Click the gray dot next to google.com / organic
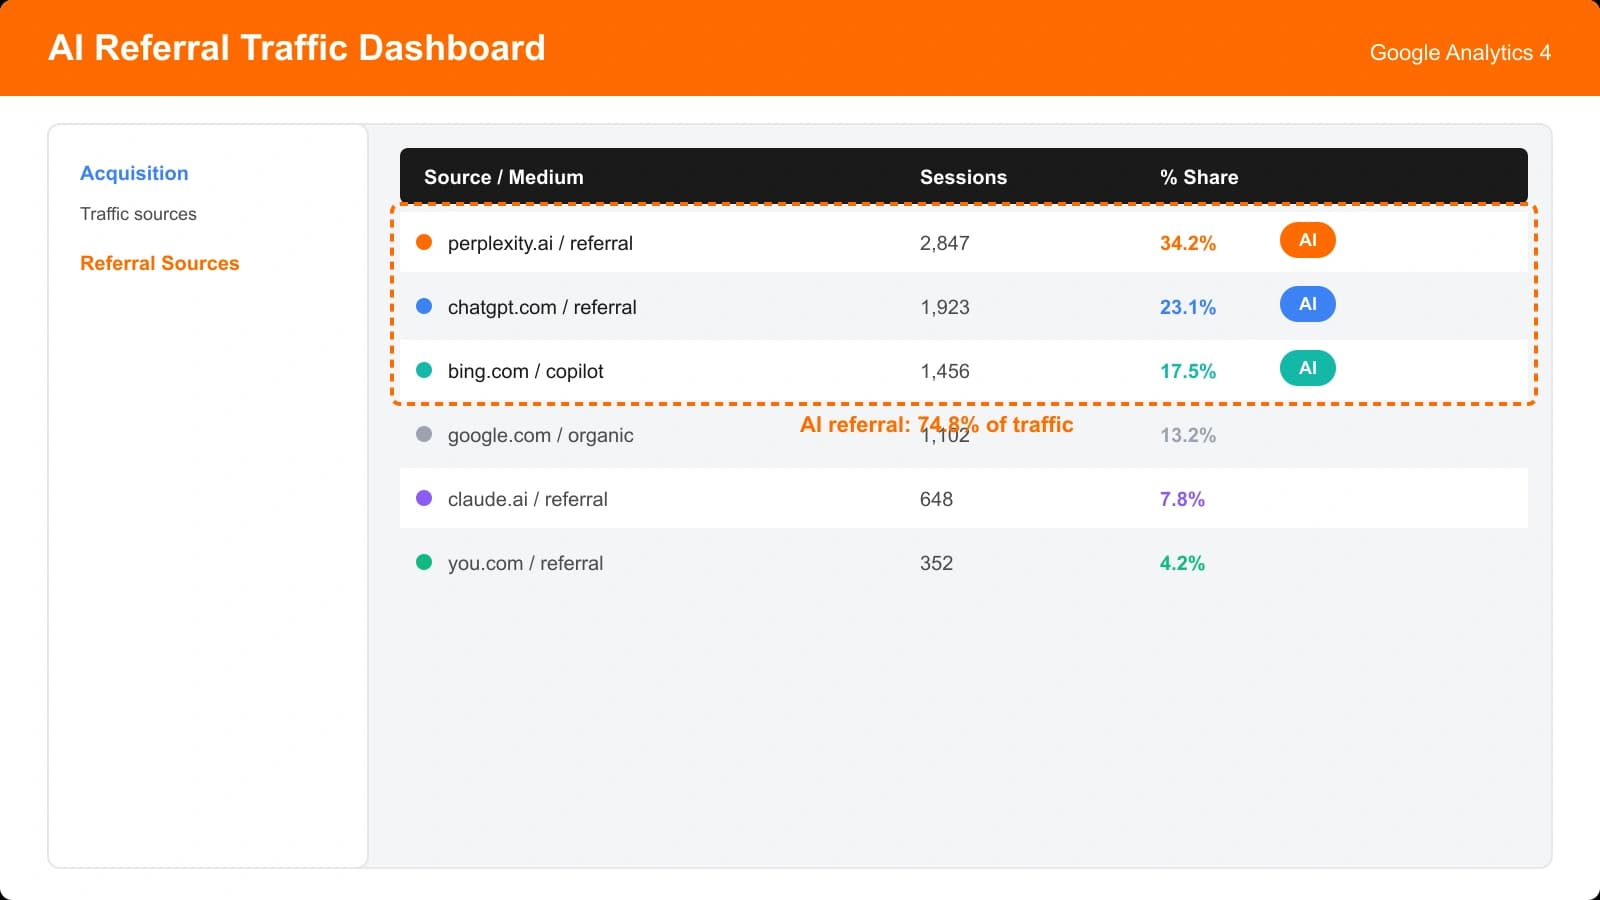The height and width of the screenshot is (900, 1600). click(424, 434)
